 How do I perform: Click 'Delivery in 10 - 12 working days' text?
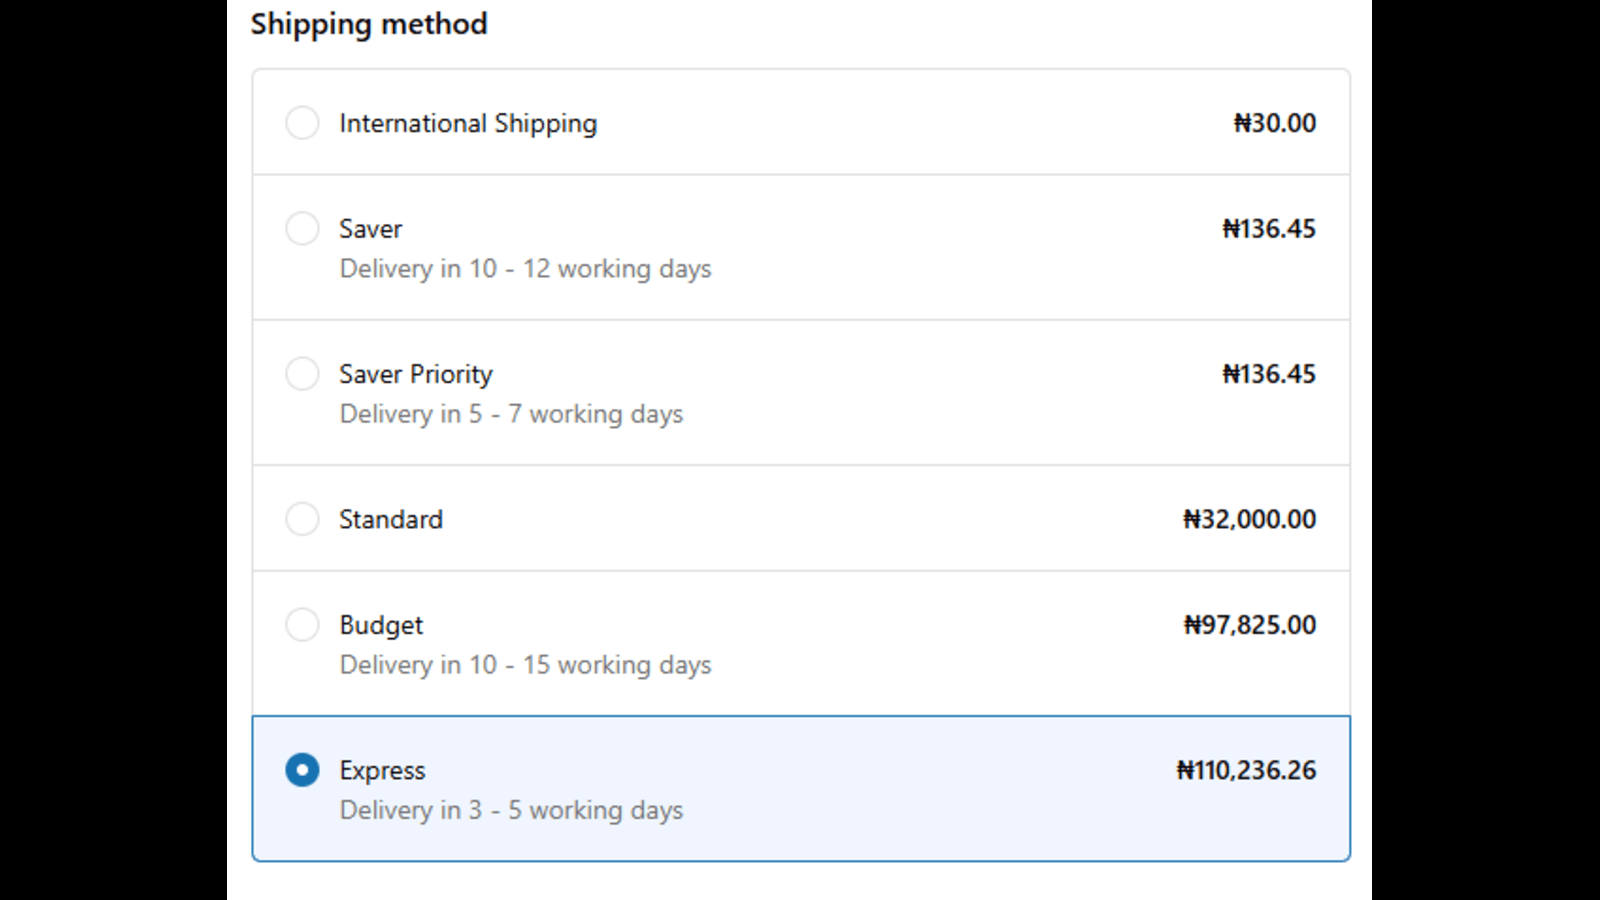pos(525,269)
